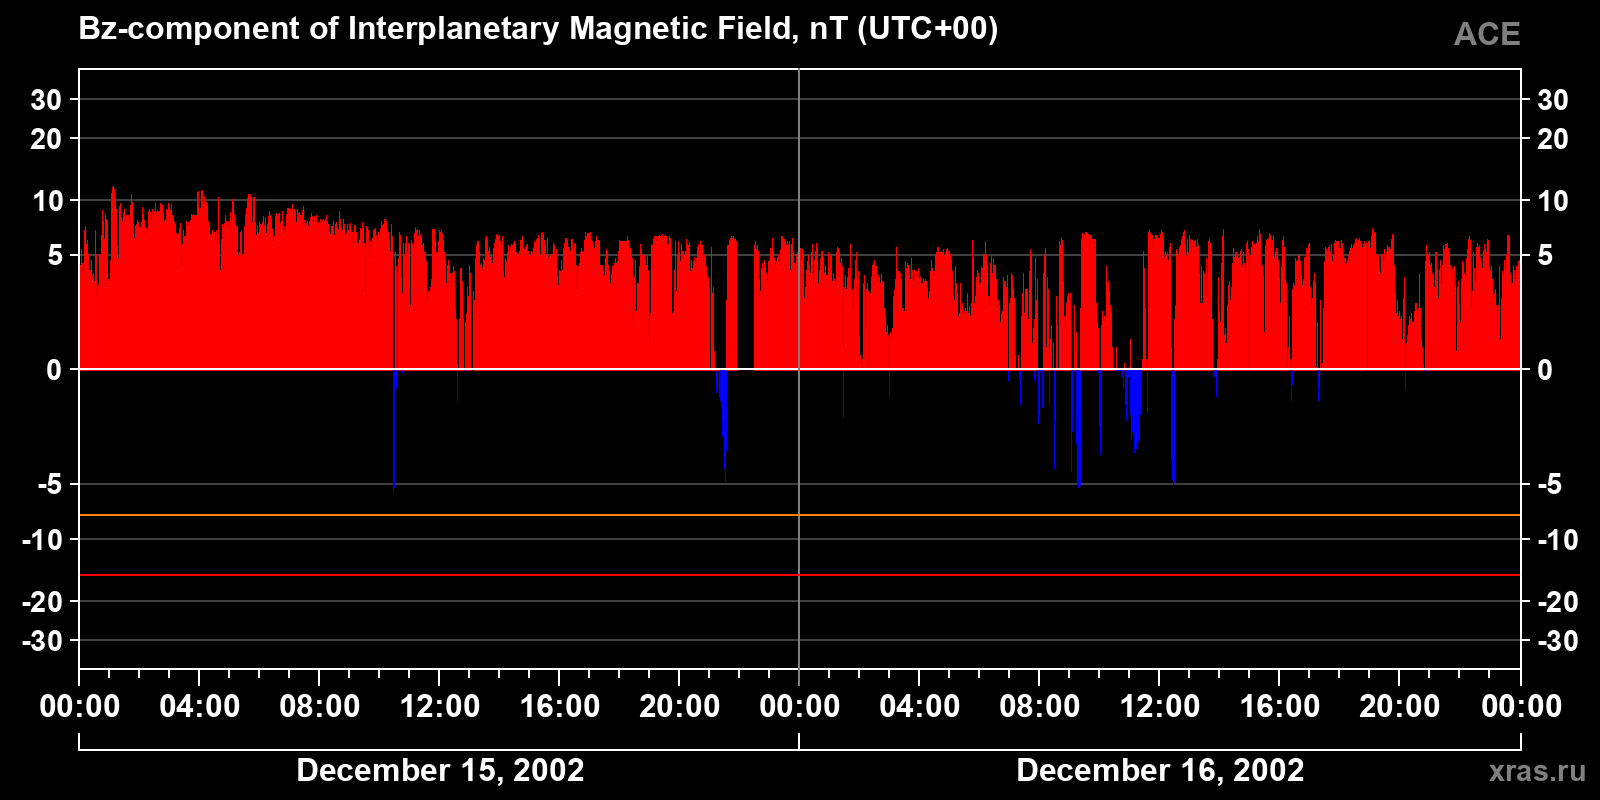Click '16:00' time label under December 16
This screenshot has height=800, width=1600.
coord(1280,706)
